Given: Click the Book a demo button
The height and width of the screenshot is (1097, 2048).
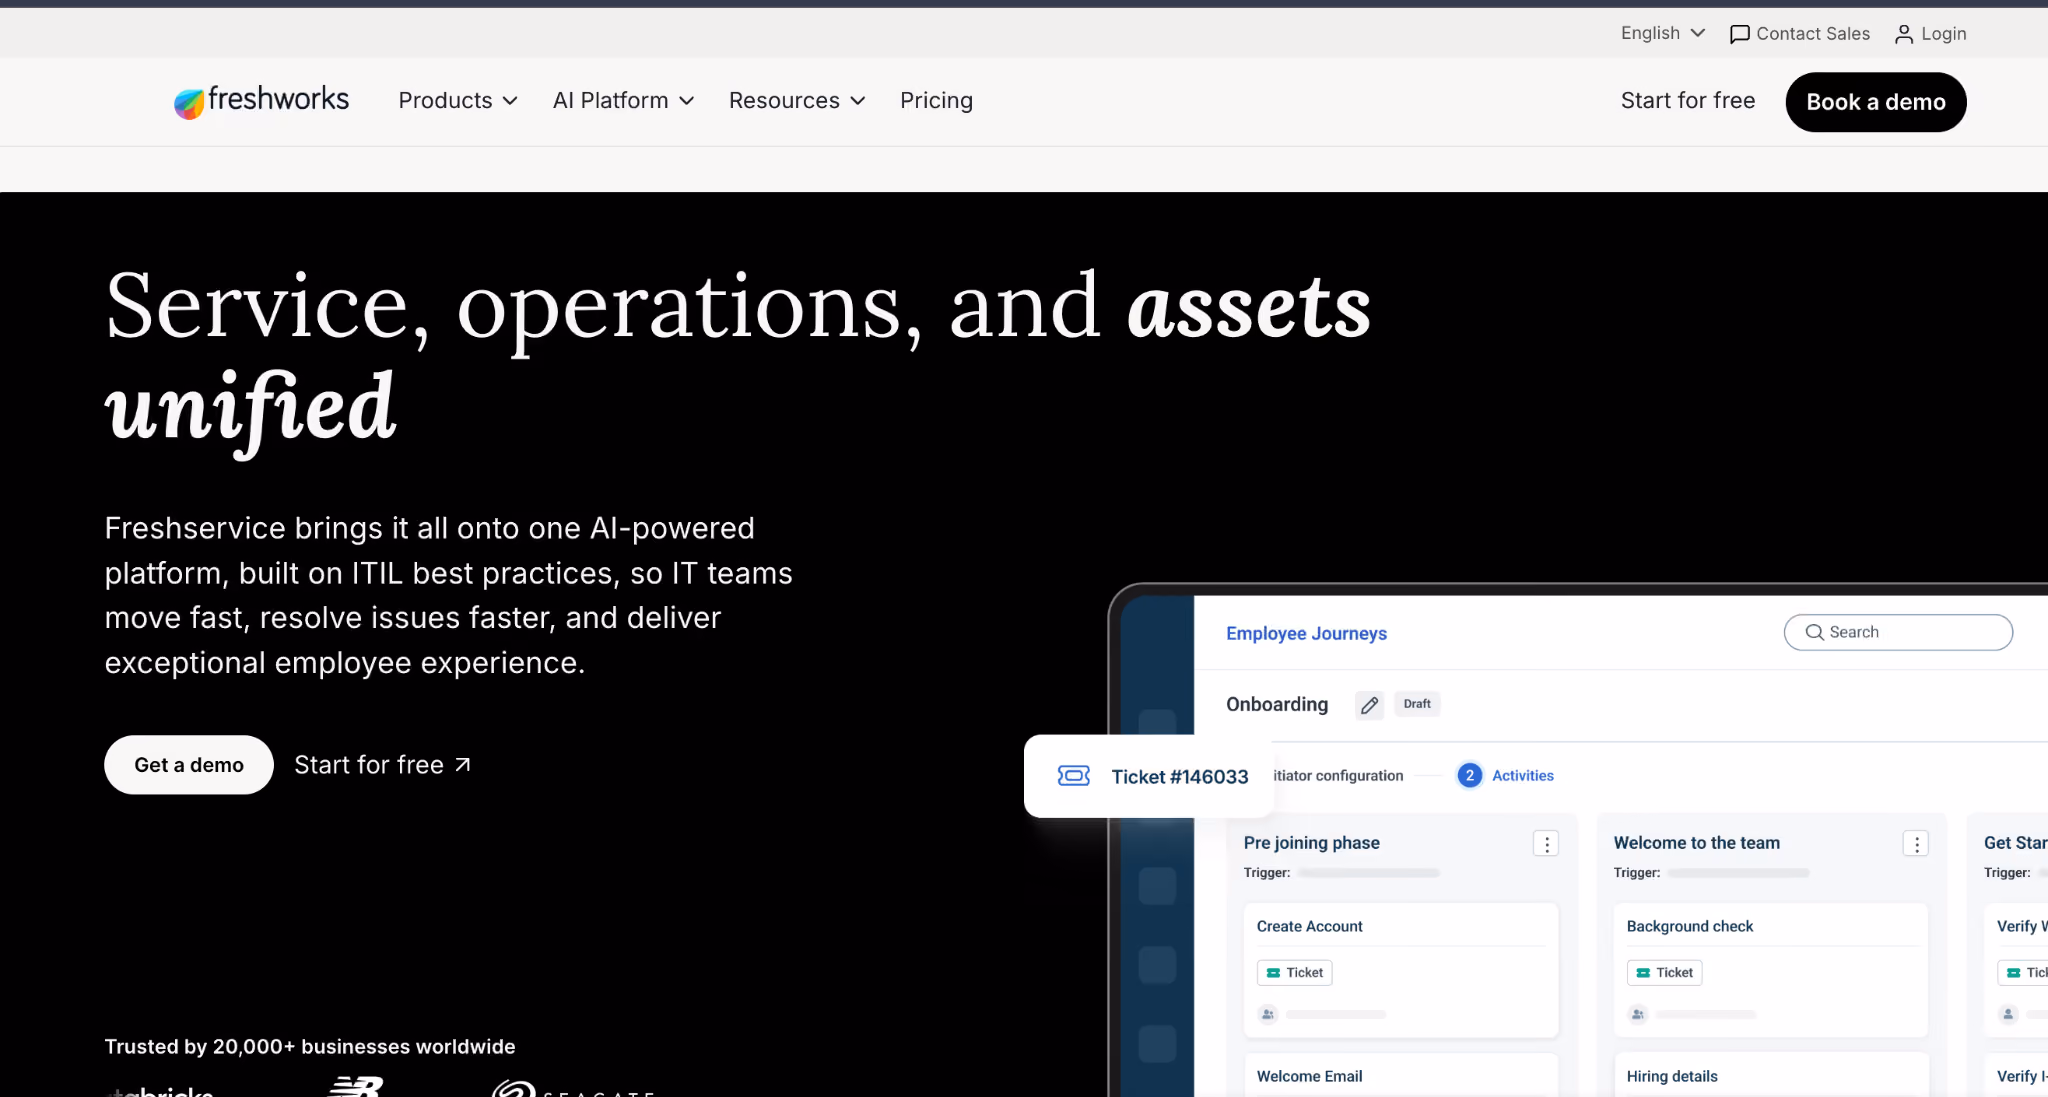Looking at the screenshot, I should tap(1876, 102).
